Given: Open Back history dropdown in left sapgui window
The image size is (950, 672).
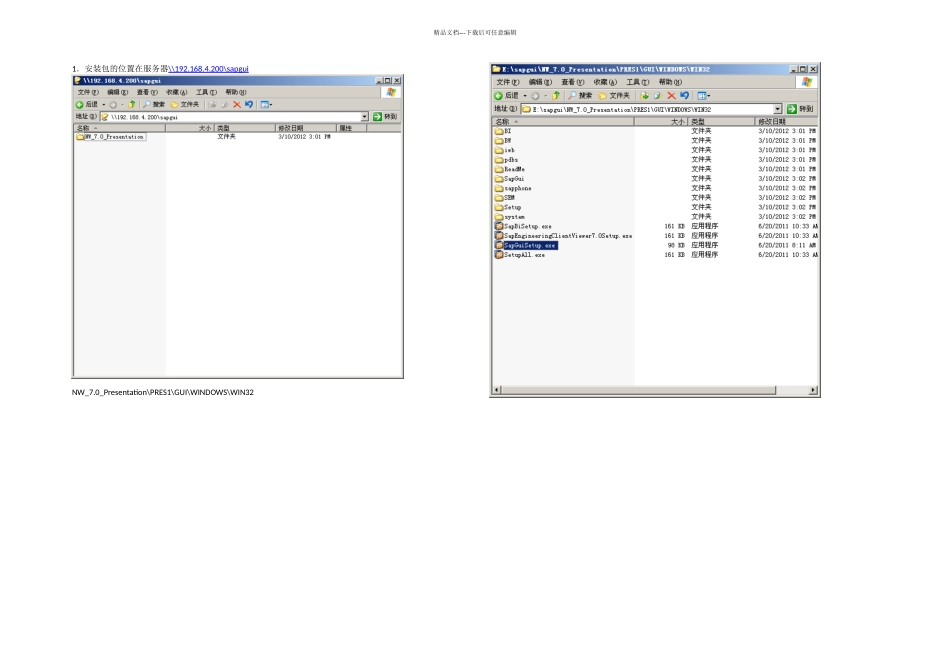Looking at the screenshot, I should (x=104, y=105).
